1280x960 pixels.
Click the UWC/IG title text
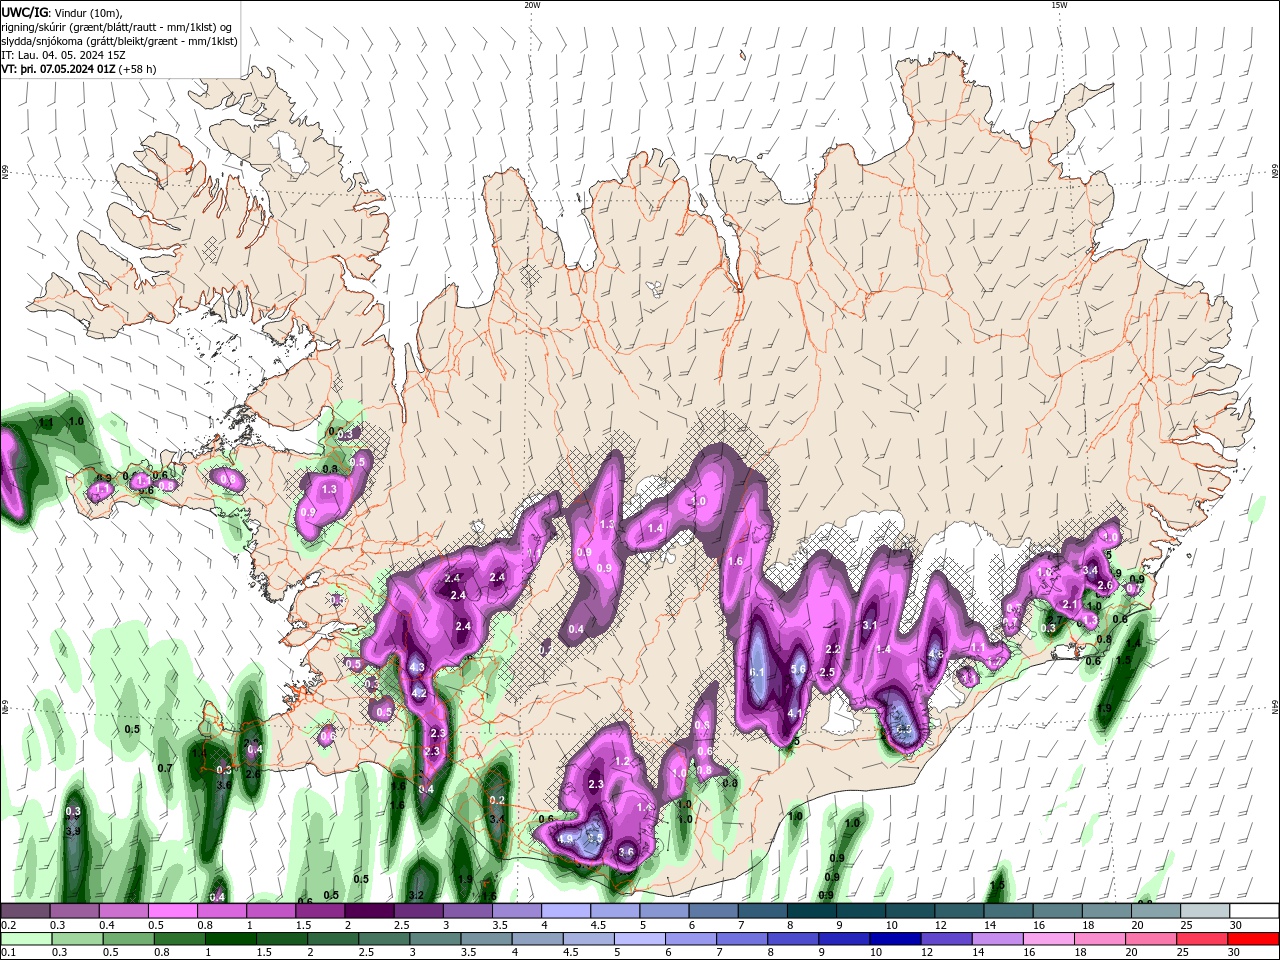point(24,11)
